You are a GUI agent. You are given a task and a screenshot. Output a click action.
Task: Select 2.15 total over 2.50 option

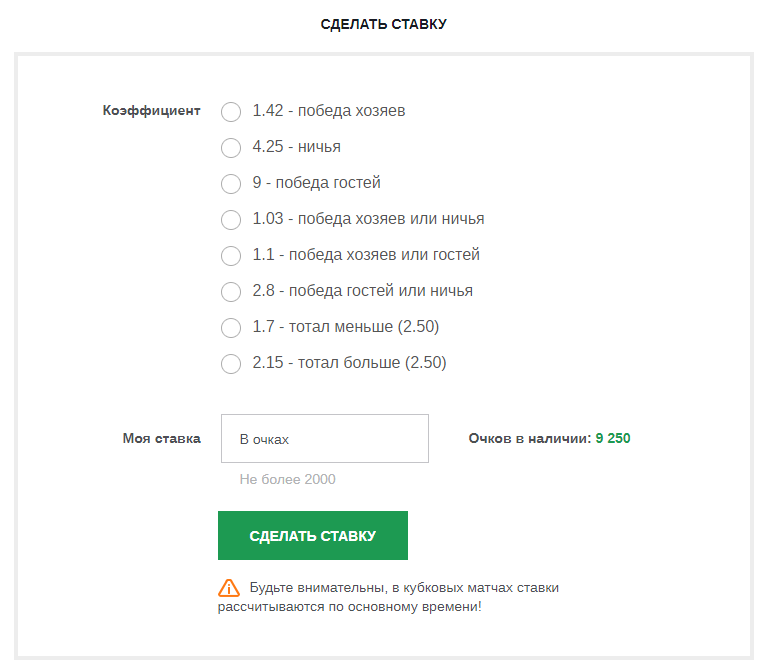click(231, 364)
